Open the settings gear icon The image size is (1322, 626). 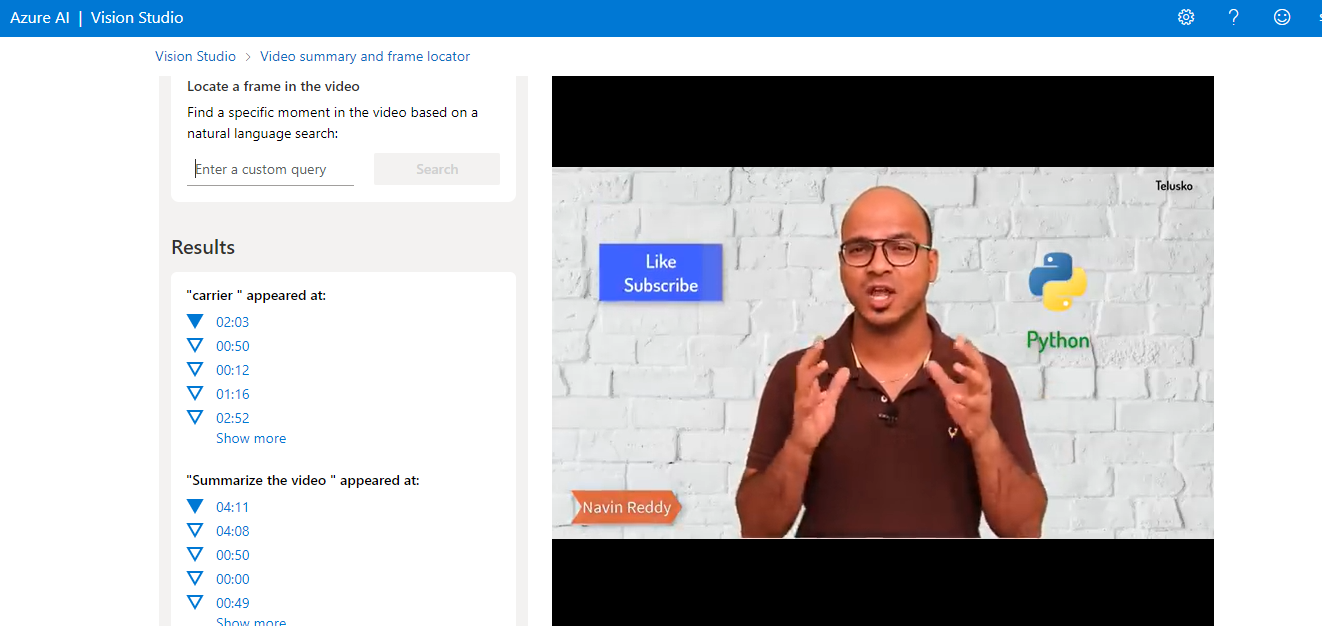[1186, 17]
